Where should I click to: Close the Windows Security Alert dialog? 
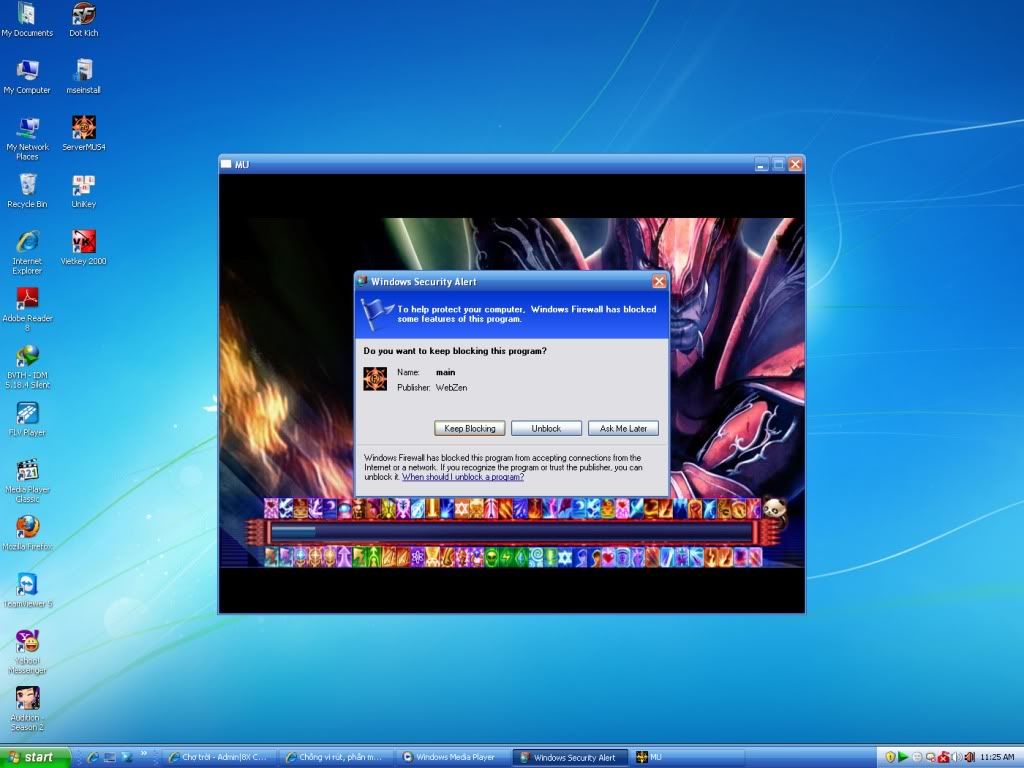659,281
